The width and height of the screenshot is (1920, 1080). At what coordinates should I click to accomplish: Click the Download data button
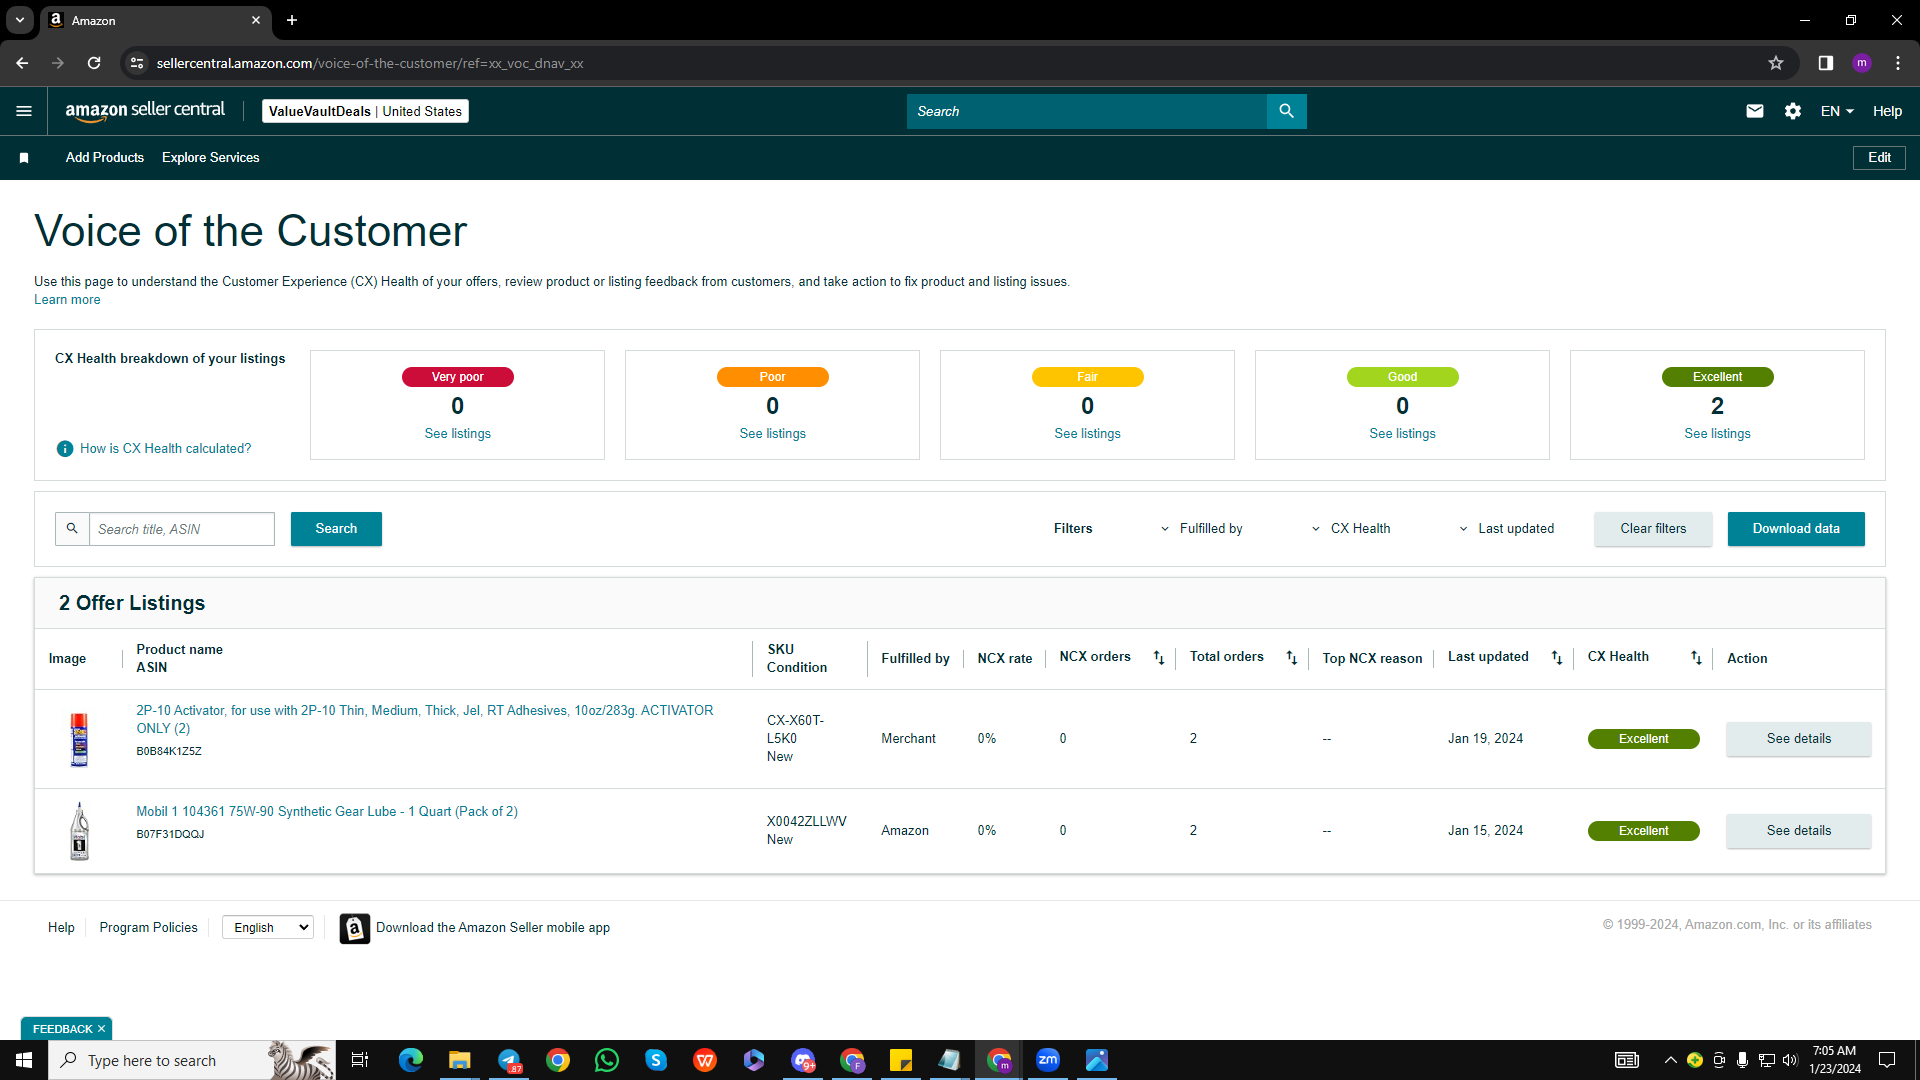point(1796,529)
